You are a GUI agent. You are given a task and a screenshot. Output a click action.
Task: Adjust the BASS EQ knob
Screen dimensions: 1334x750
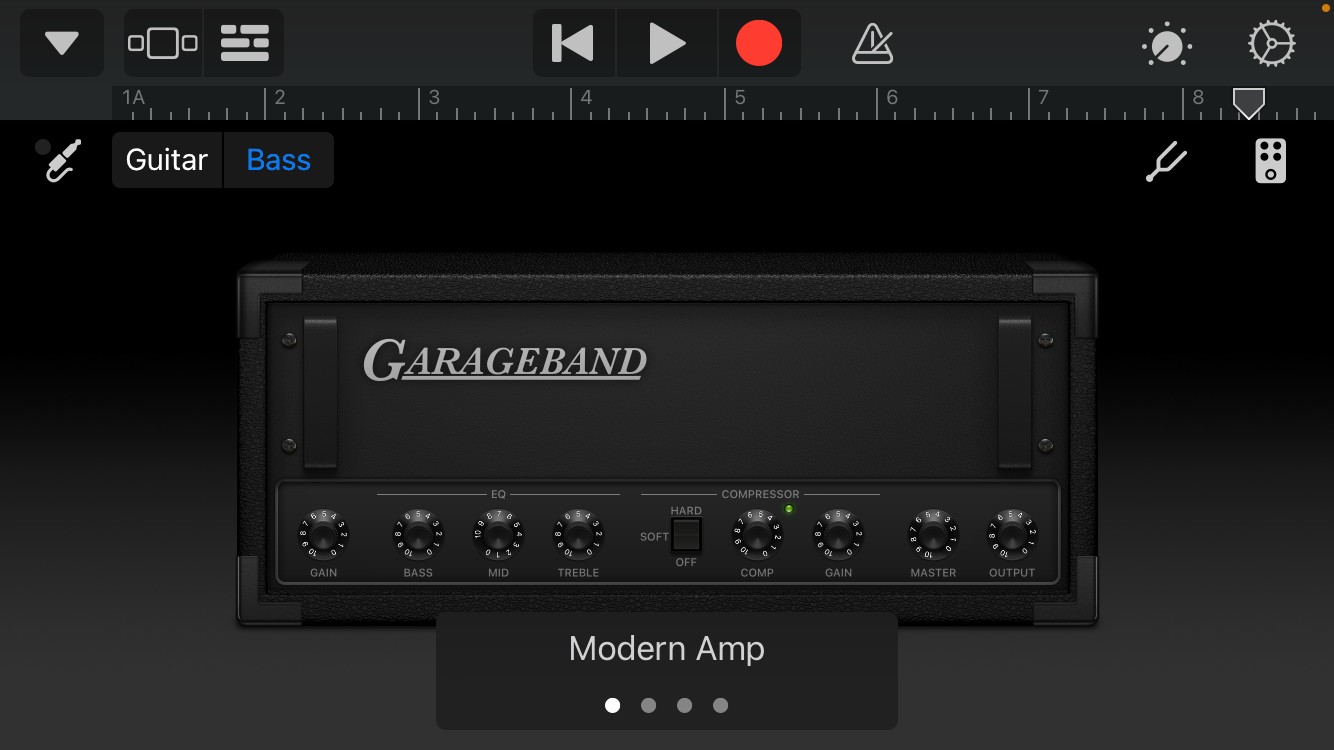pos(418,534)
